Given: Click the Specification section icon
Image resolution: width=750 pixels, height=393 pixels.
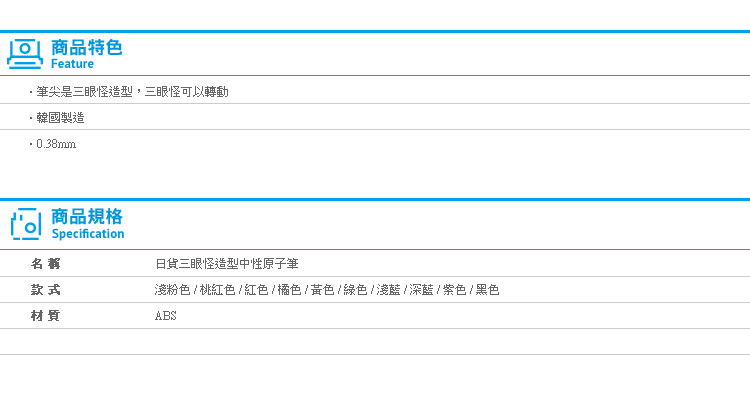Looking at the screenshot, I should point(26,224).
